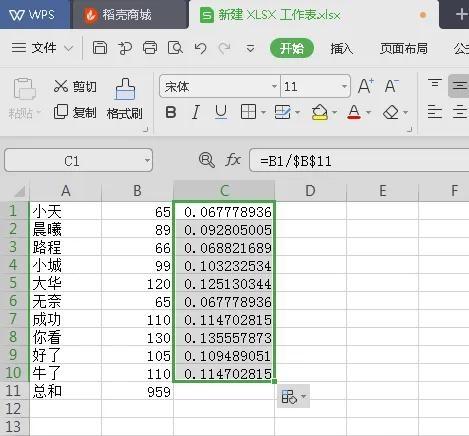The height and width of the screenshot is (436, 469).
Task: Click the fx insert function icon
Action: [x=233, y=160]
